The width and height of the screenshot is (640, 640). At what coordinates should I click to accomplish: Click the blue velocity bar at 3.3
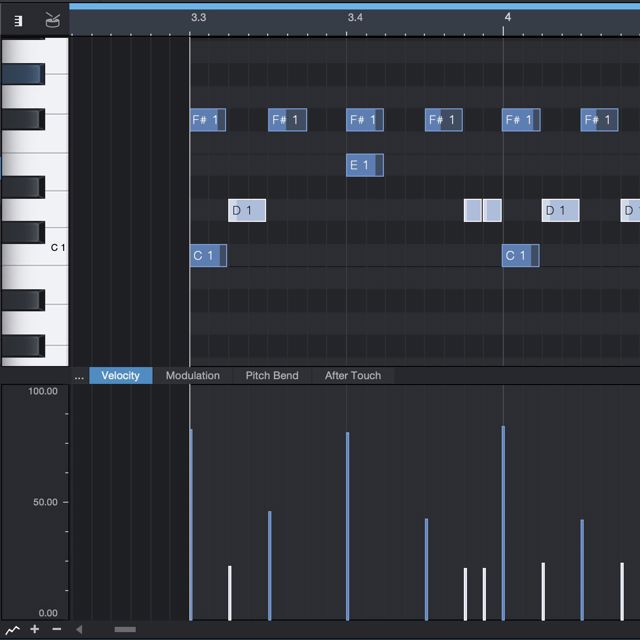point(191,524)
